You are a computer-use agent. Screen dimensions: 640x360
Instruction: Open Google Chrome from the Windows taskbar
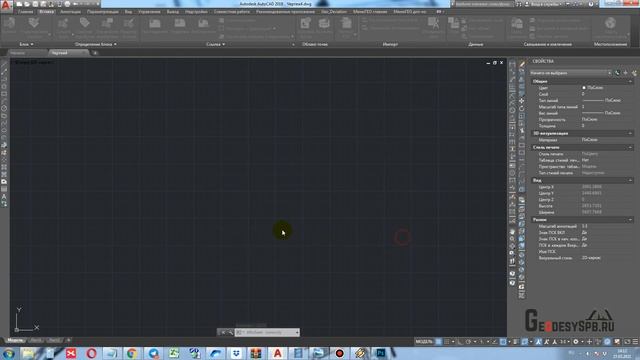(131, 353)
